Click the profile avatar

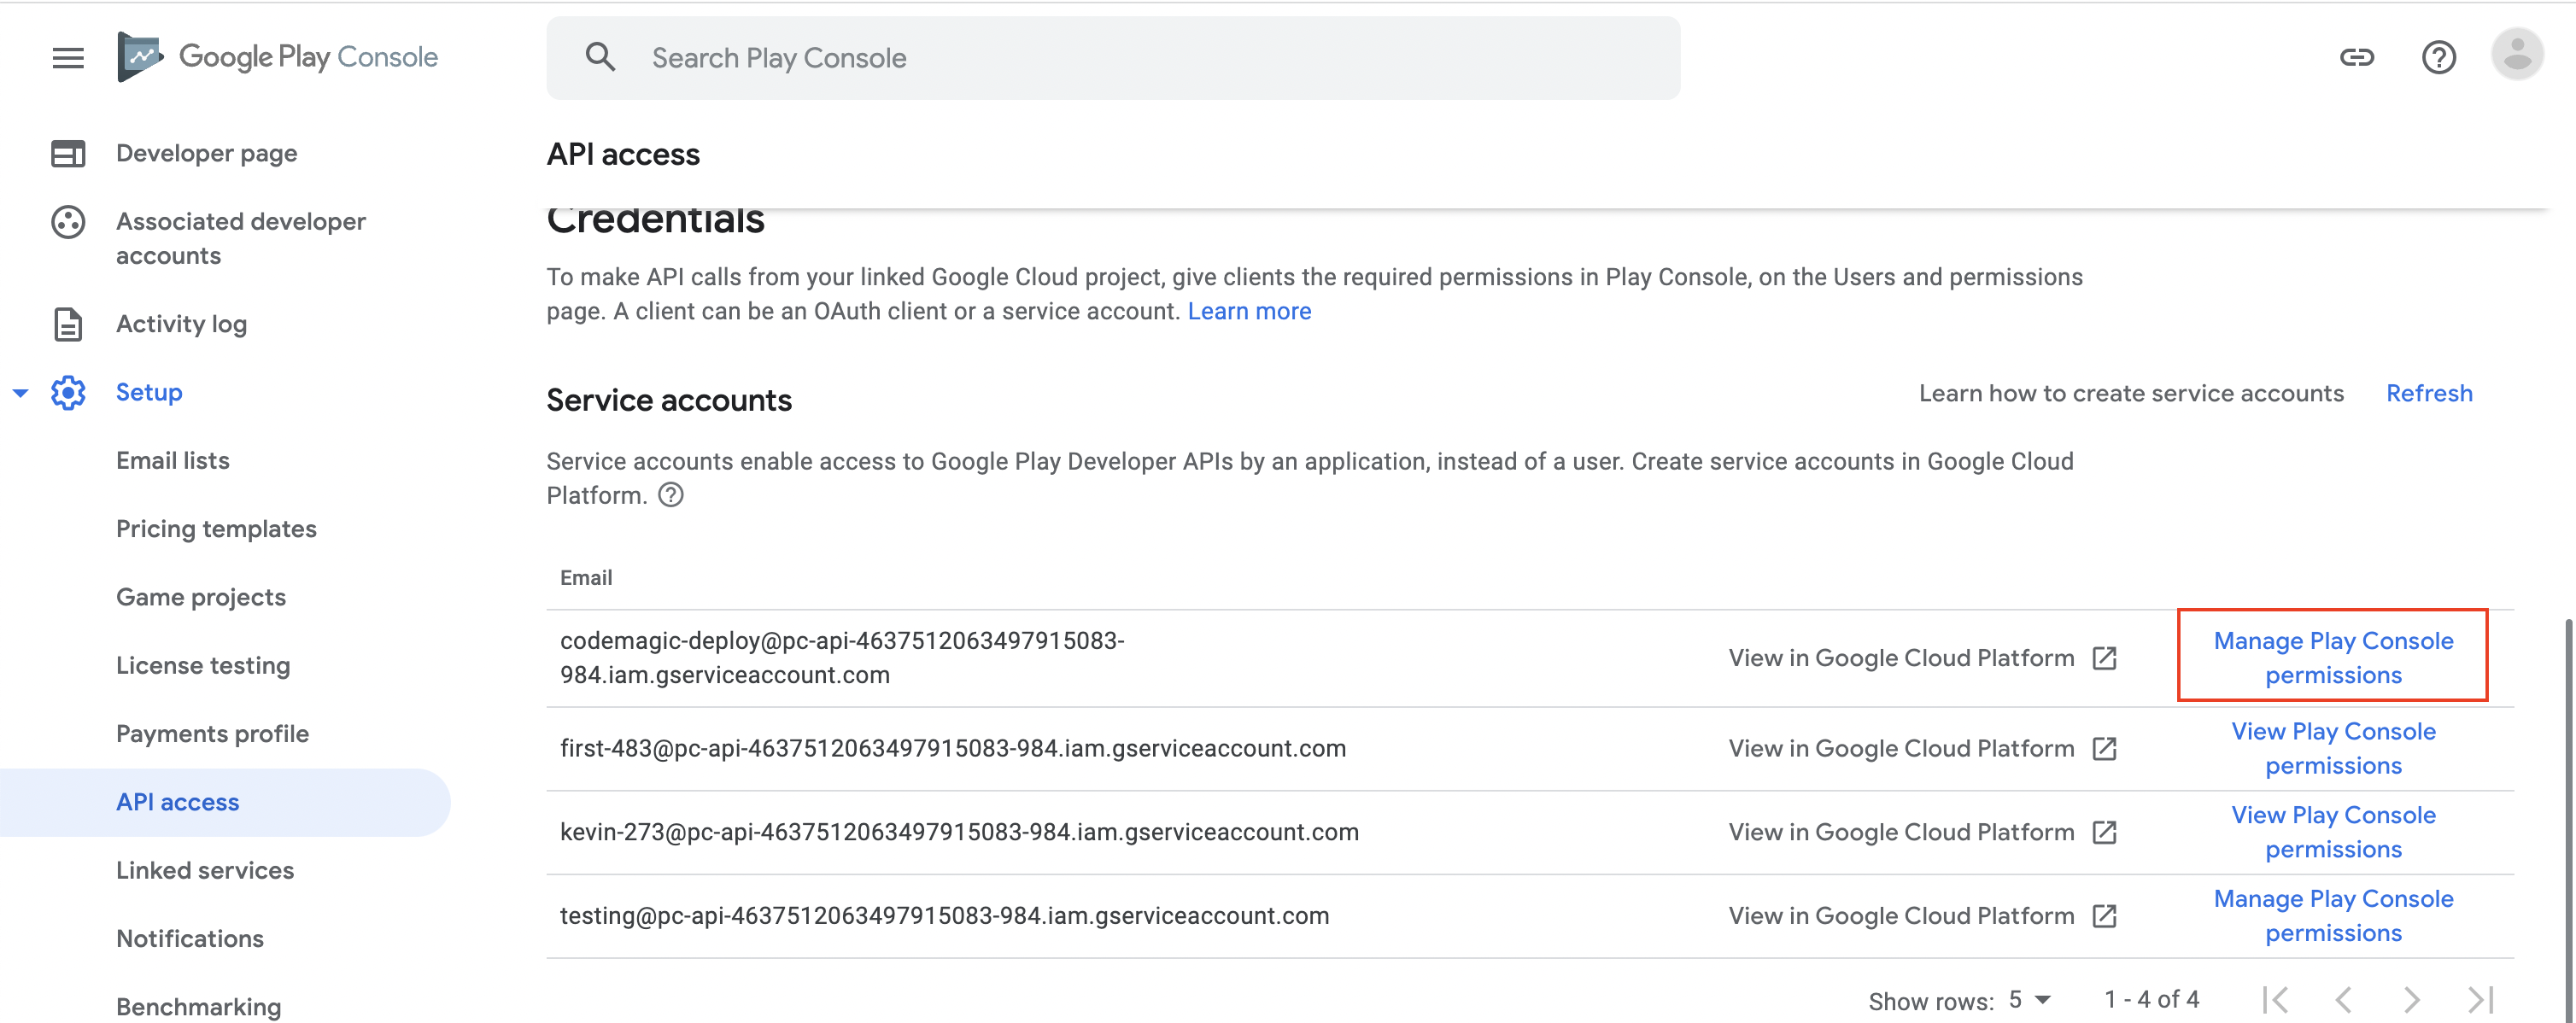point(2517,57)
